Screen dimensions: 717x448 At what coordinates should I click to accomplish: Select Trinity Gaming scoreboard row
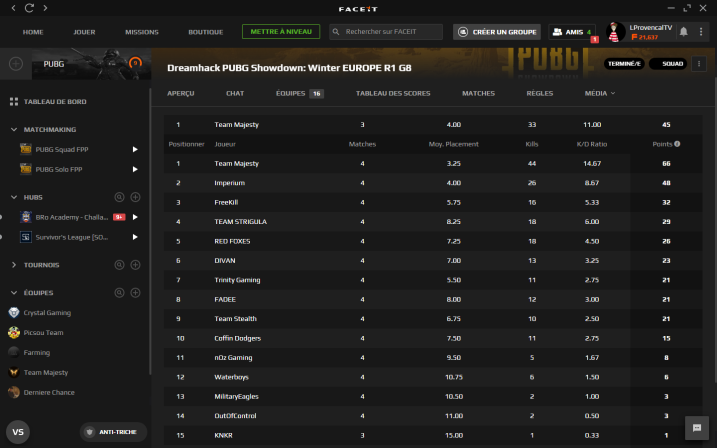(433, 280)
